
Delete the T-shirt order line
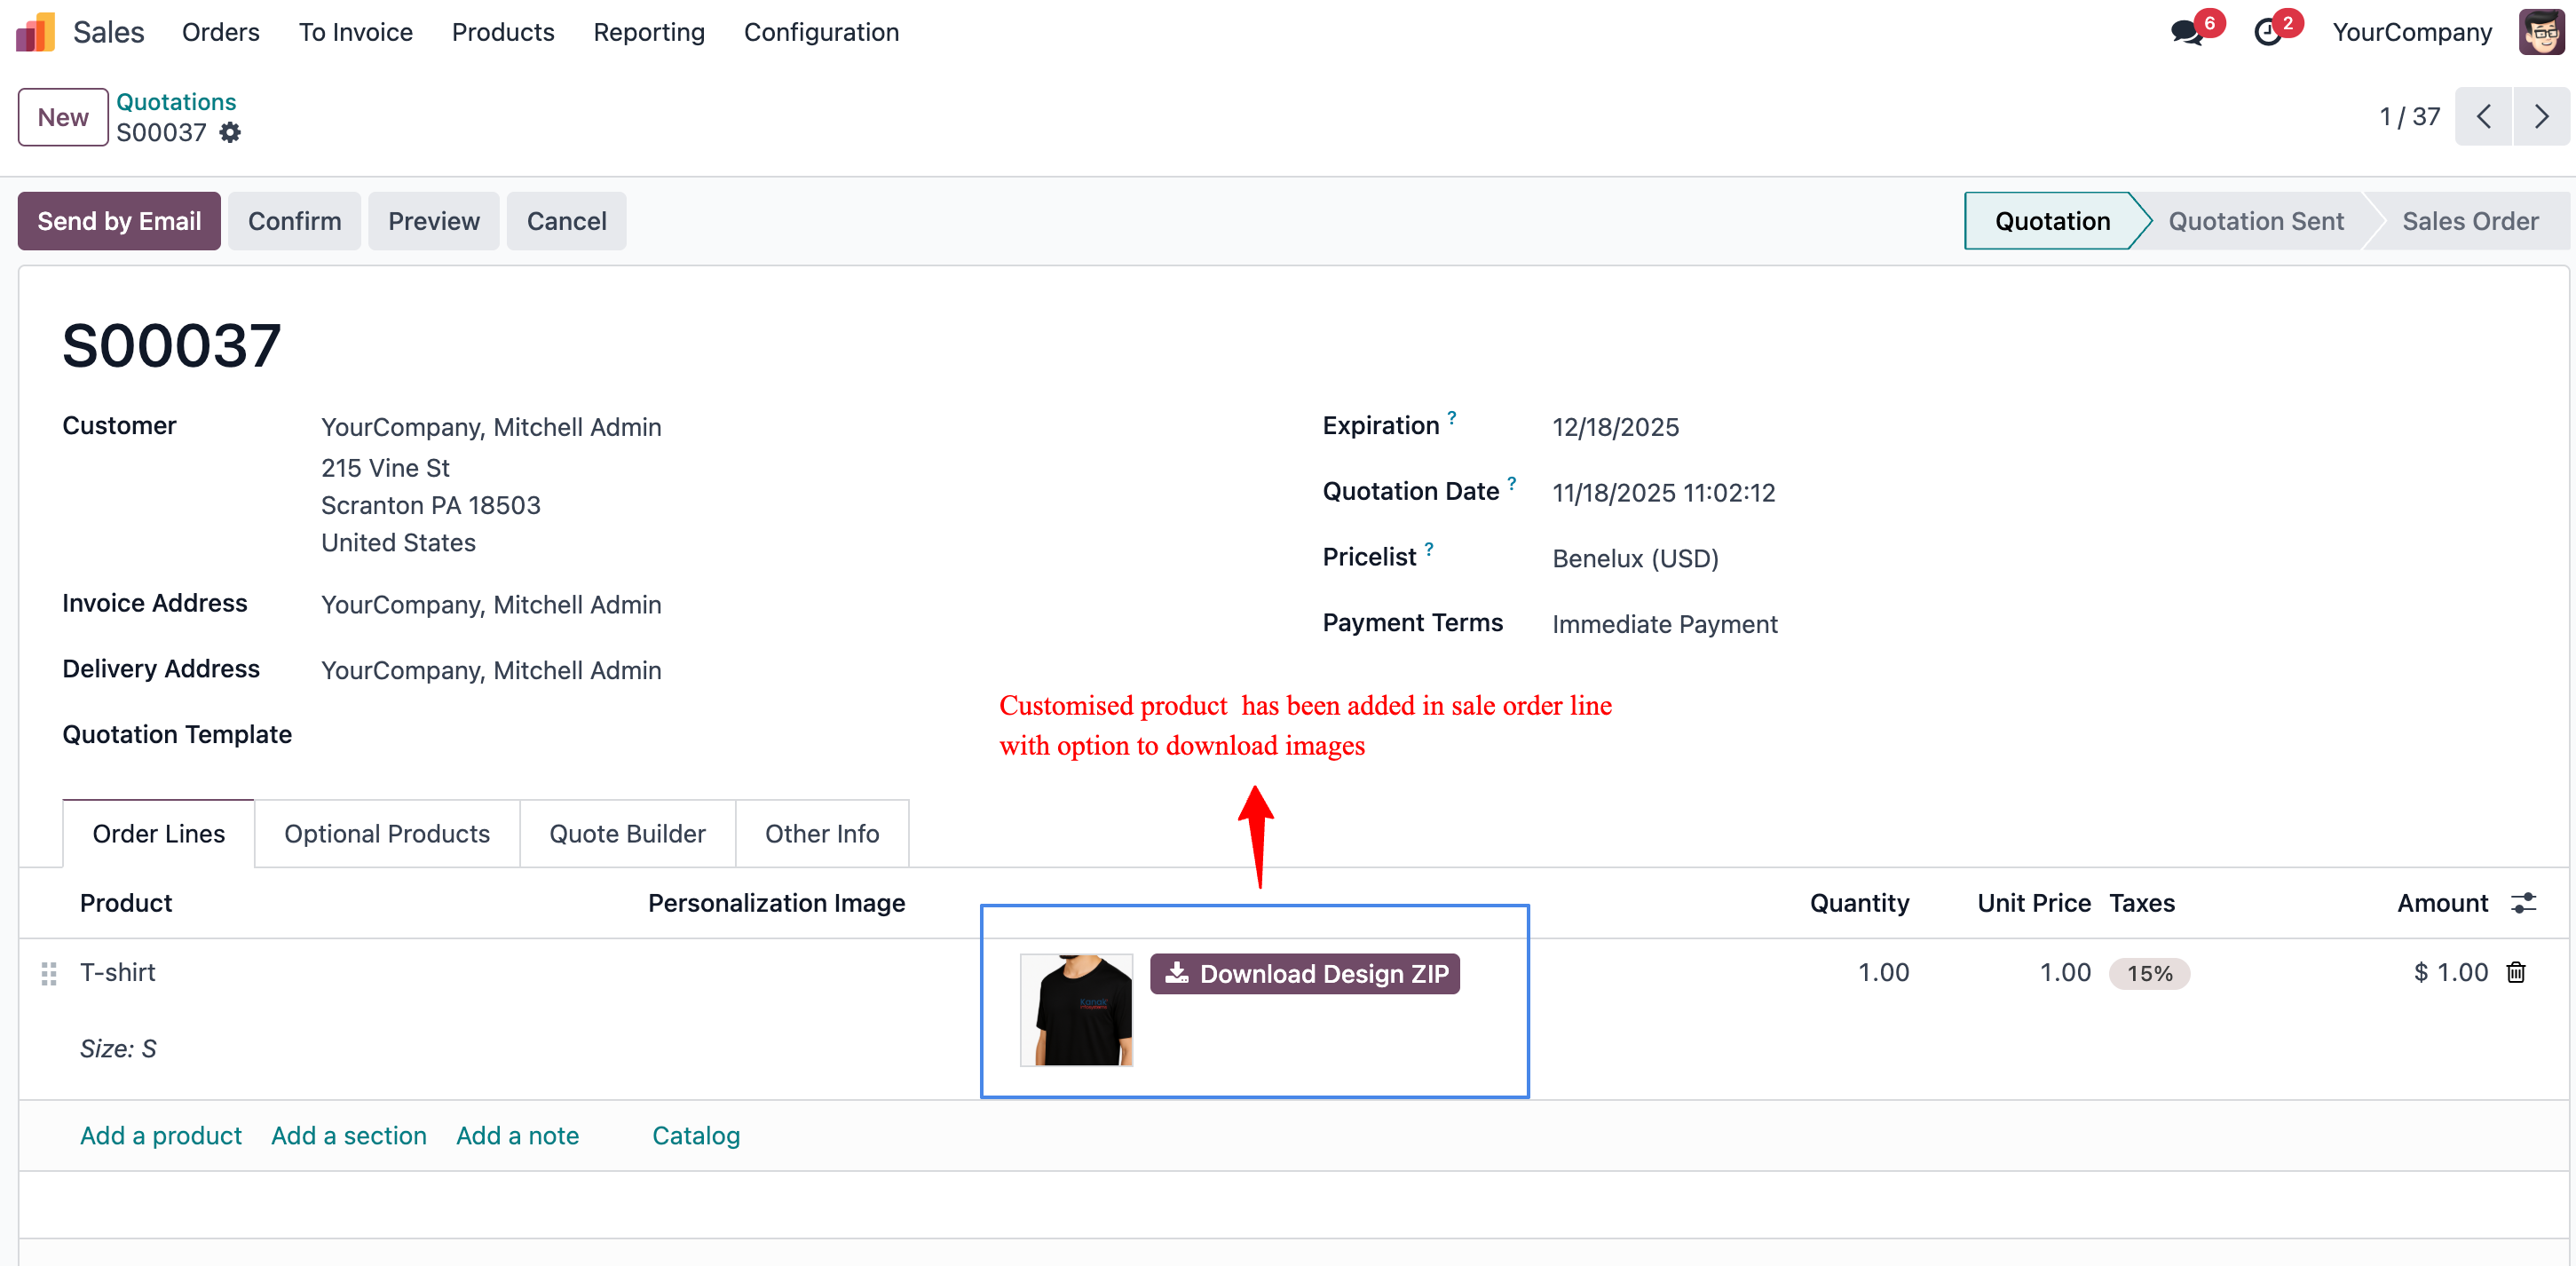tap(2516, 972)
